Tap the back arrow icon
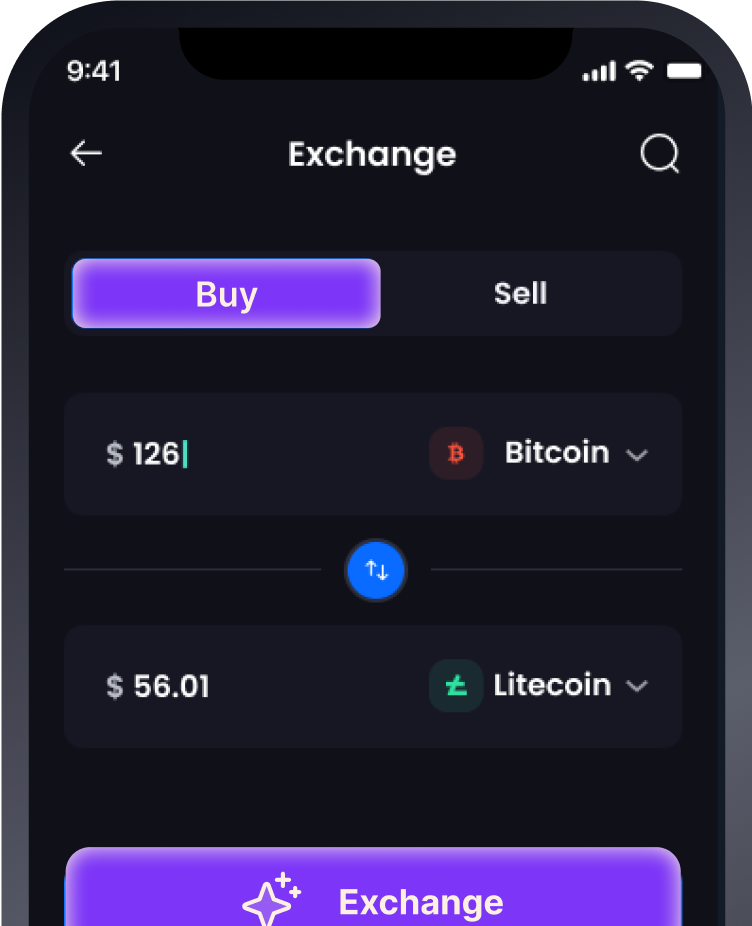The height and width of the screenshot is (926, 752). coord(87,153)
